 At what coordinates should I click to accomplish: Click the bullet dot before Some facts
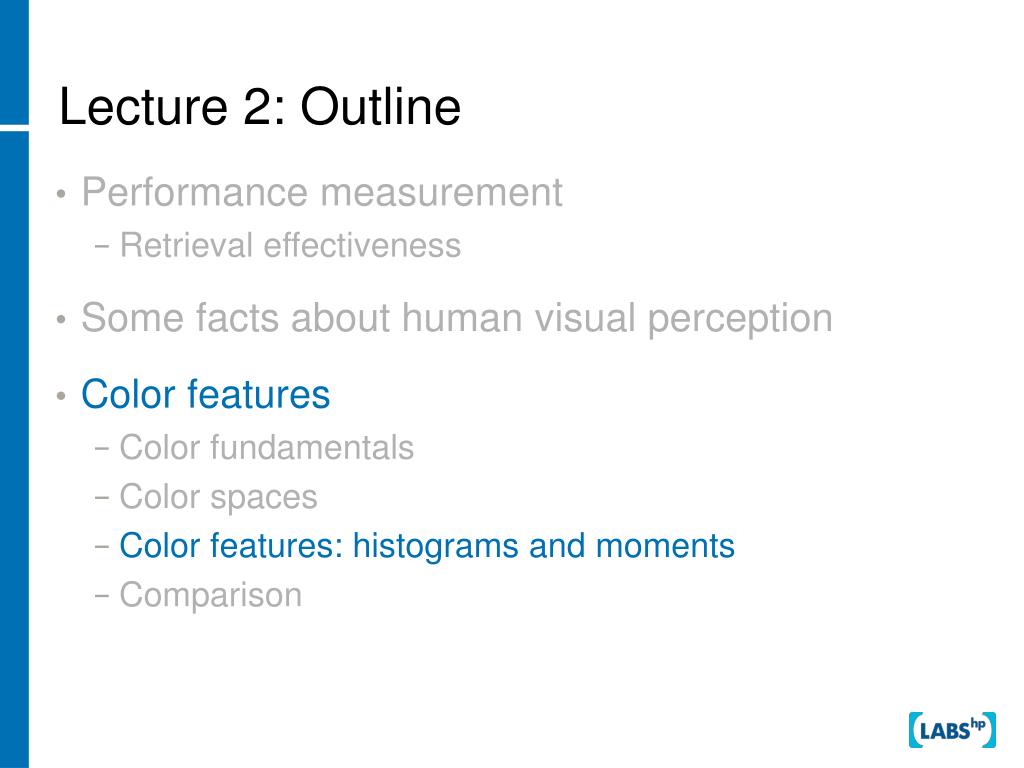(61, 320)
